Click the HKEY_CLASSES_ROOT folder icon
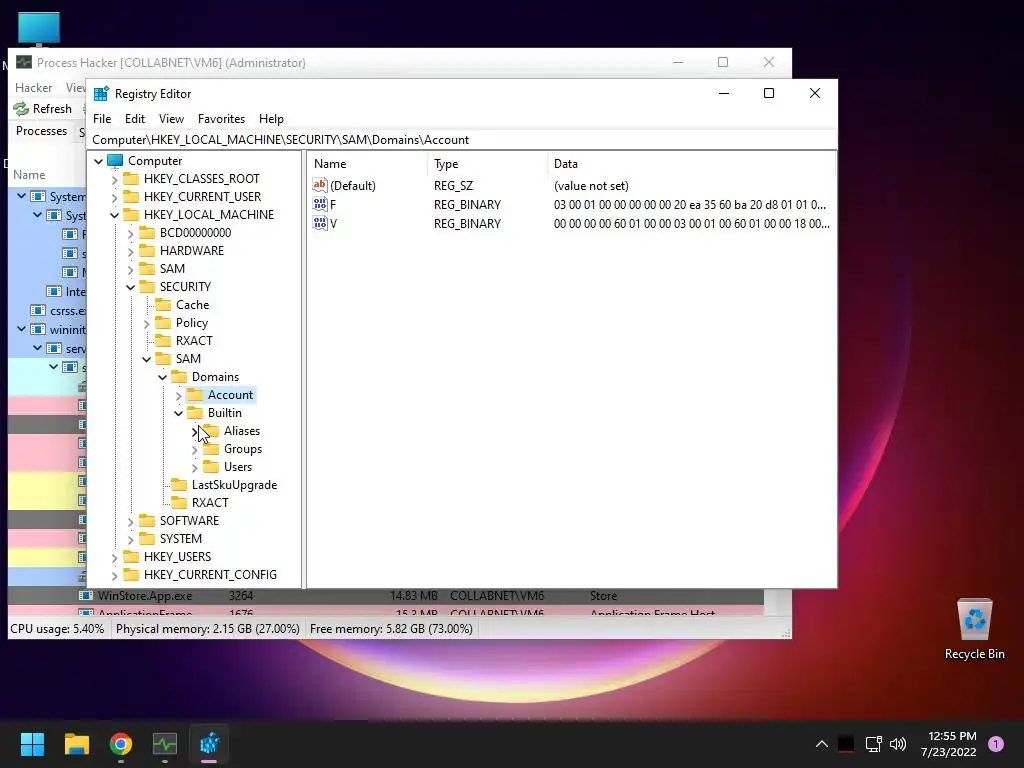 point(131,179)
